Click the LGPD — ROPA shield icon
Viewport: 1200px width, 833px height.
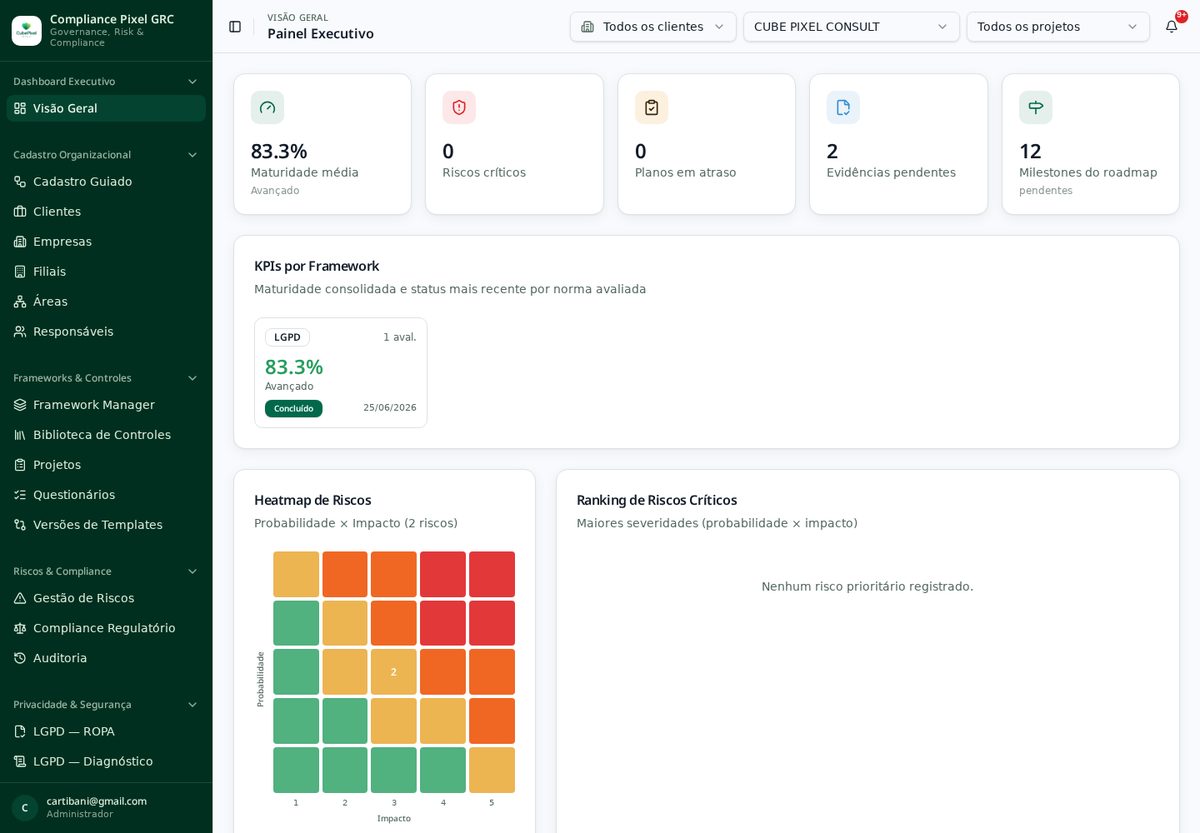20,732
